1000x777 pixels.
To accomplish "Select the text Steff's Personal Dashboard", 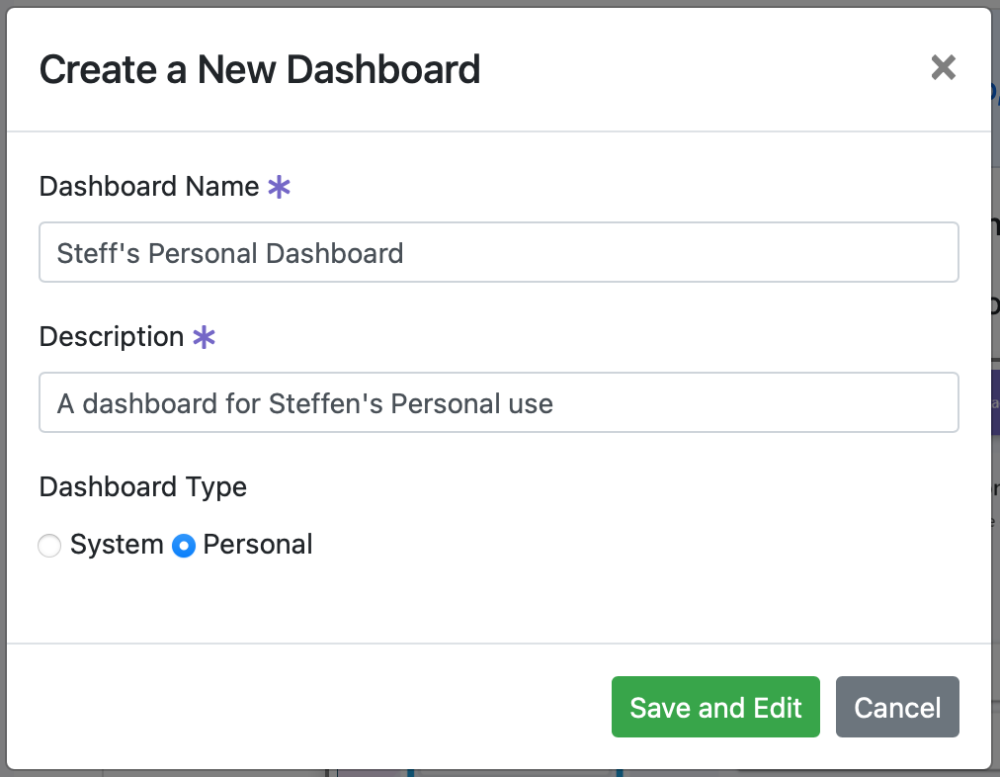I will point(229,252).
